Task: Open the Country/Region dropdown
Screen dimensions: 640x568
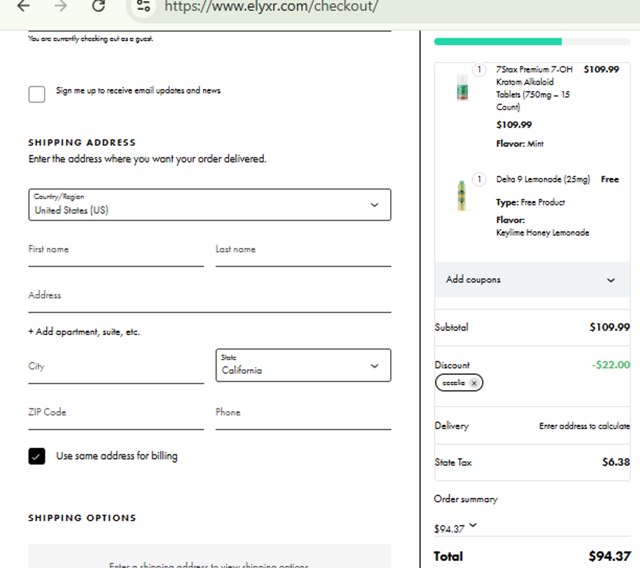Action: tap(210, 204)
